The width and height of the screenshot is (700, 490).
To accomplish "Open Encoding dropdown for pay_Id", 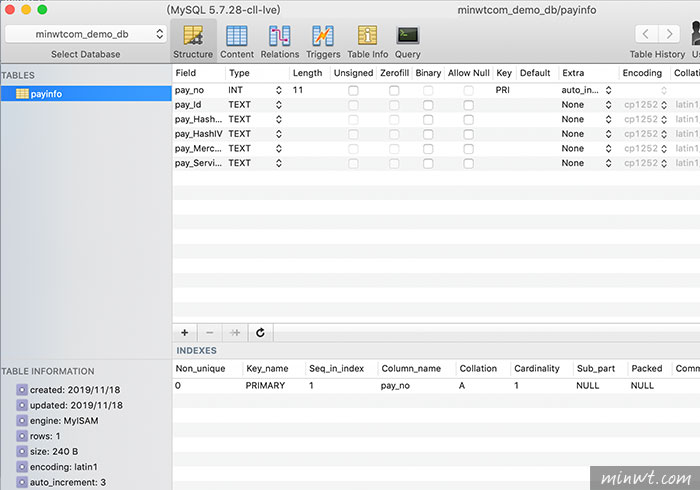I will pos(664,105).
